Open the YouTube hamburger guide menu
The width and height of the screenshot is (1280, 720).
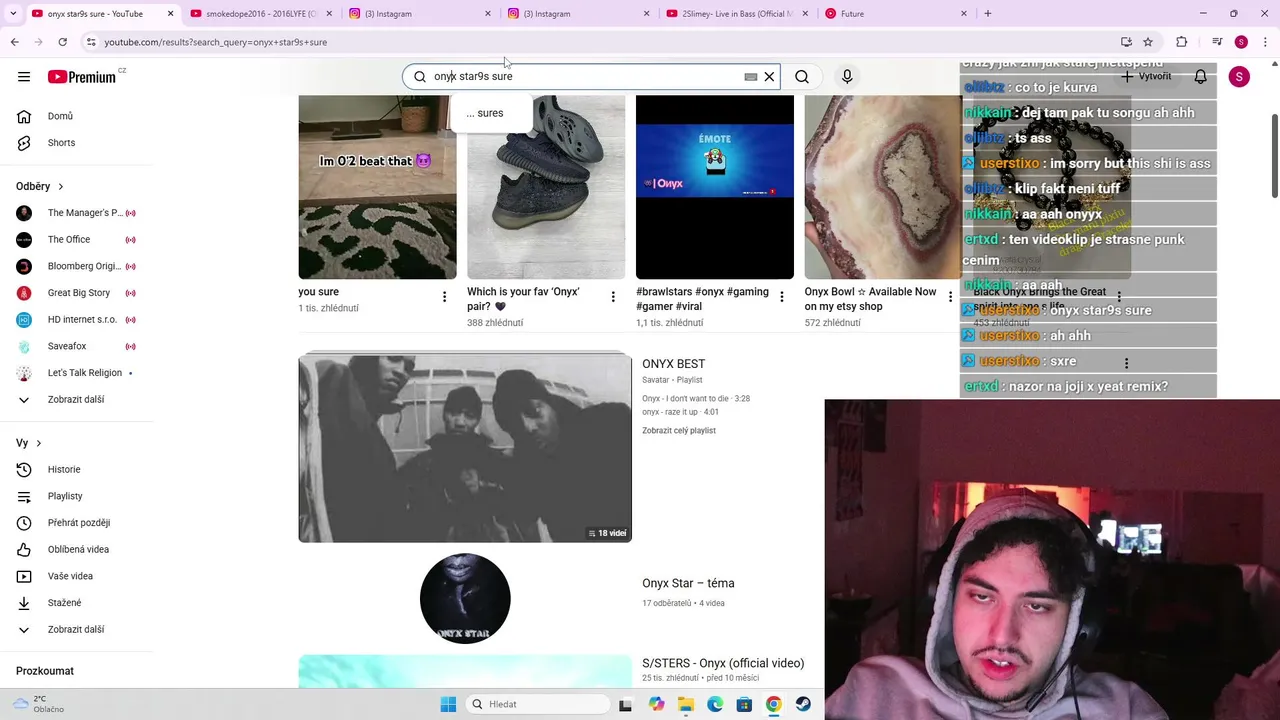pos(24,77)
